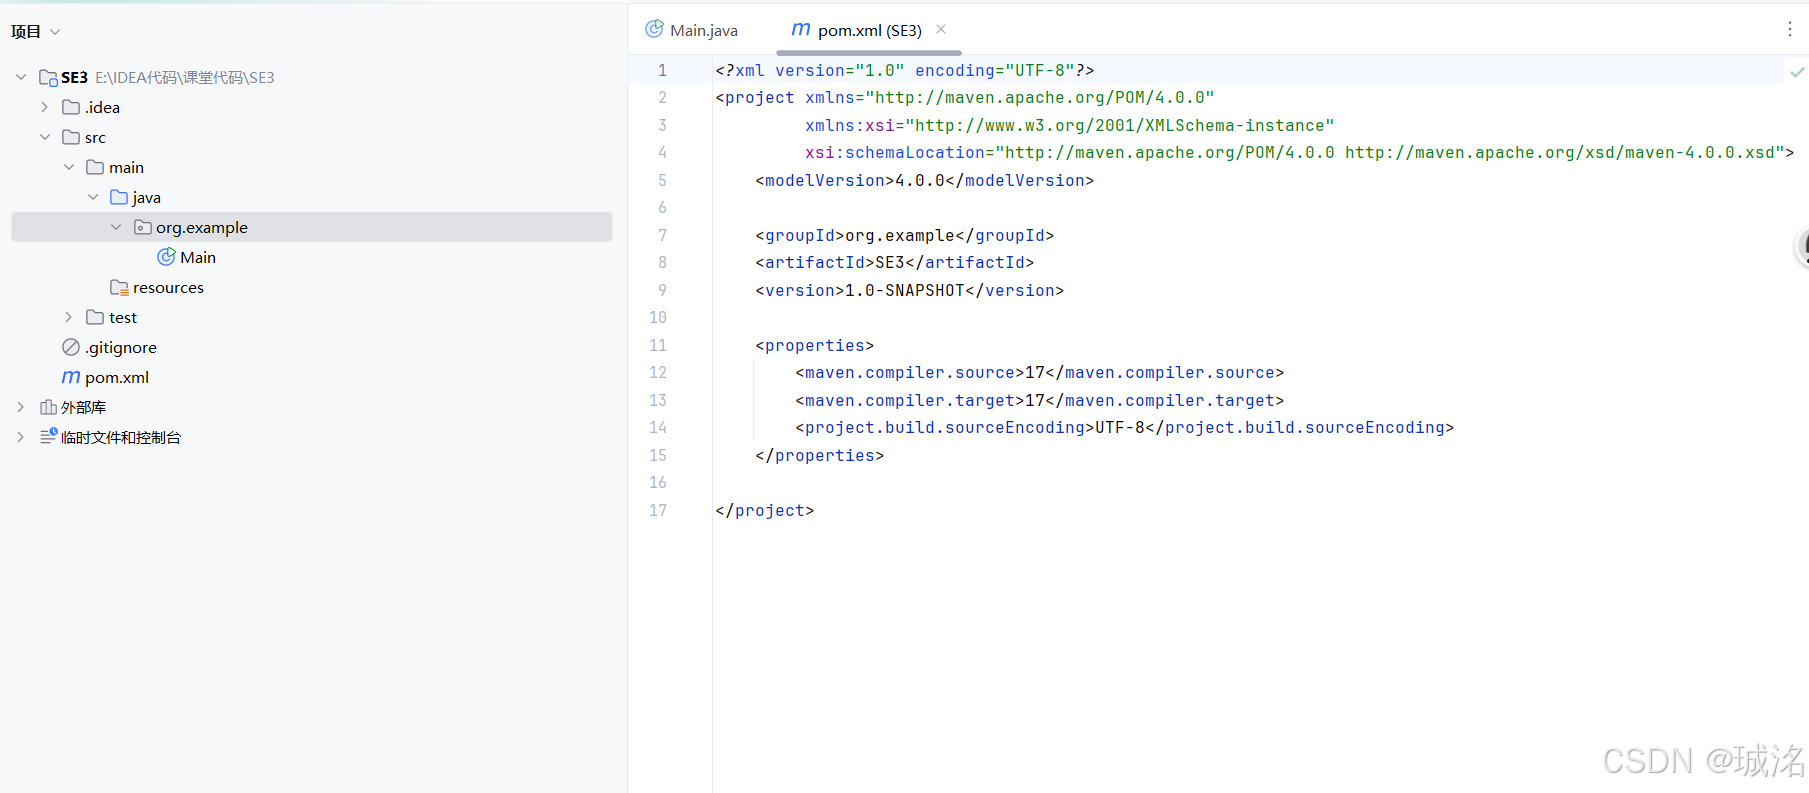The image size is (1809, 793).
Task: Expand the 外部库 node
Action: [21, 407]
